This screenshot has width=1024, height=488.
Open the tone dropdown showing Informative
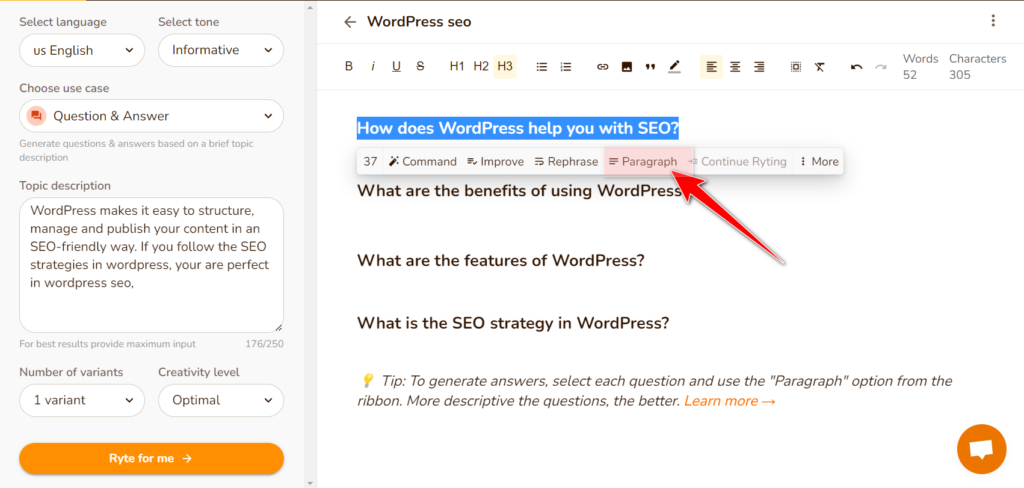click(x=221, y=50)
